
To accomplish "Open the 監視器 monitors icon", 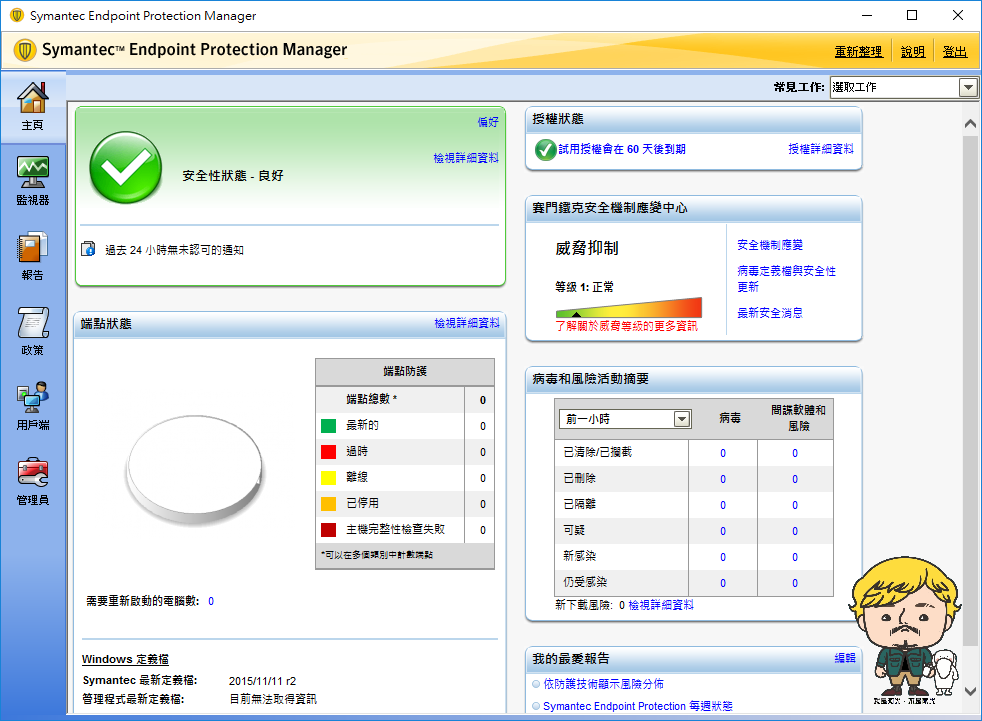I will coord(33,181).
